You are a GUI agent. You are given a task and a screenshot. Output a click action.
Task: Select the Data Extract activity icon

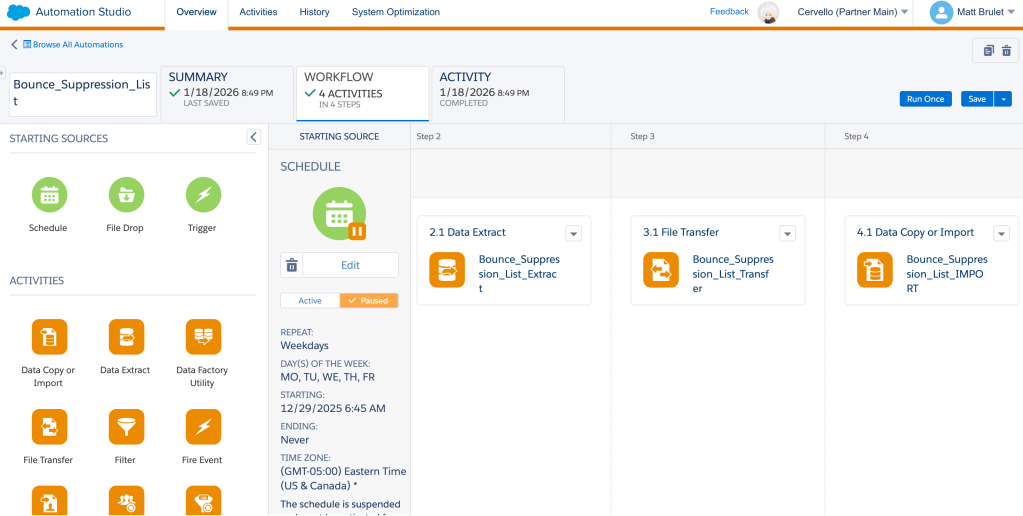(126, 337)
